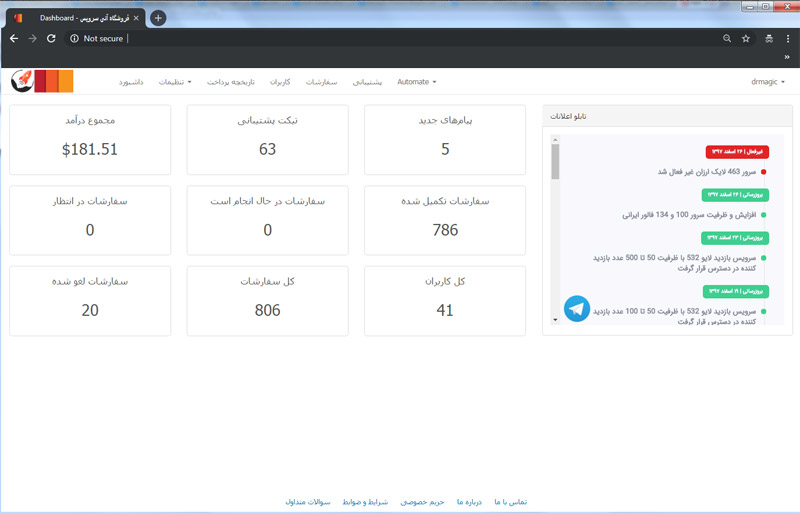Image resolution: width=800 pixels, height=513 pixels.
Task: Click the سفارشات لغو شده 20 card
Action: 90,301
